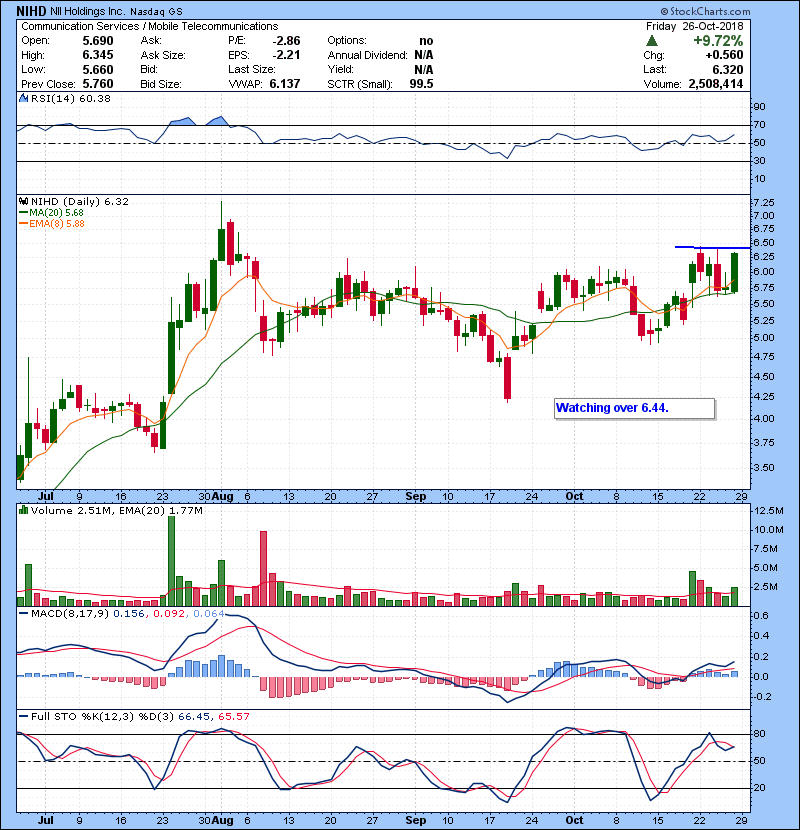Click the Options value 'no'
The height and width of the screenshot is (830, 800).
[426, 41]
